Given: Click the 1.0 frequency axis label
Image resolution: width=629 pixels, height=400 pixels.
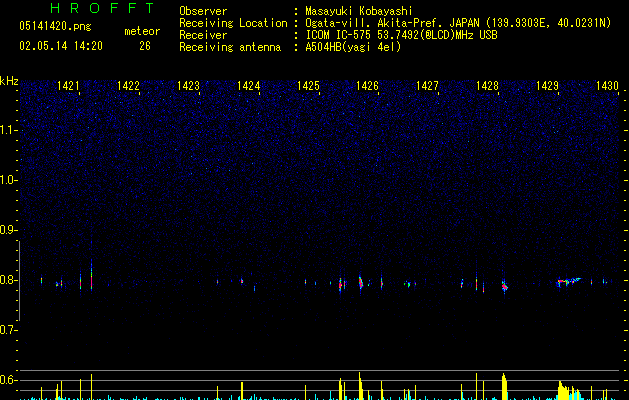Looking at the screenshot, I should click(x=8, y=180).
